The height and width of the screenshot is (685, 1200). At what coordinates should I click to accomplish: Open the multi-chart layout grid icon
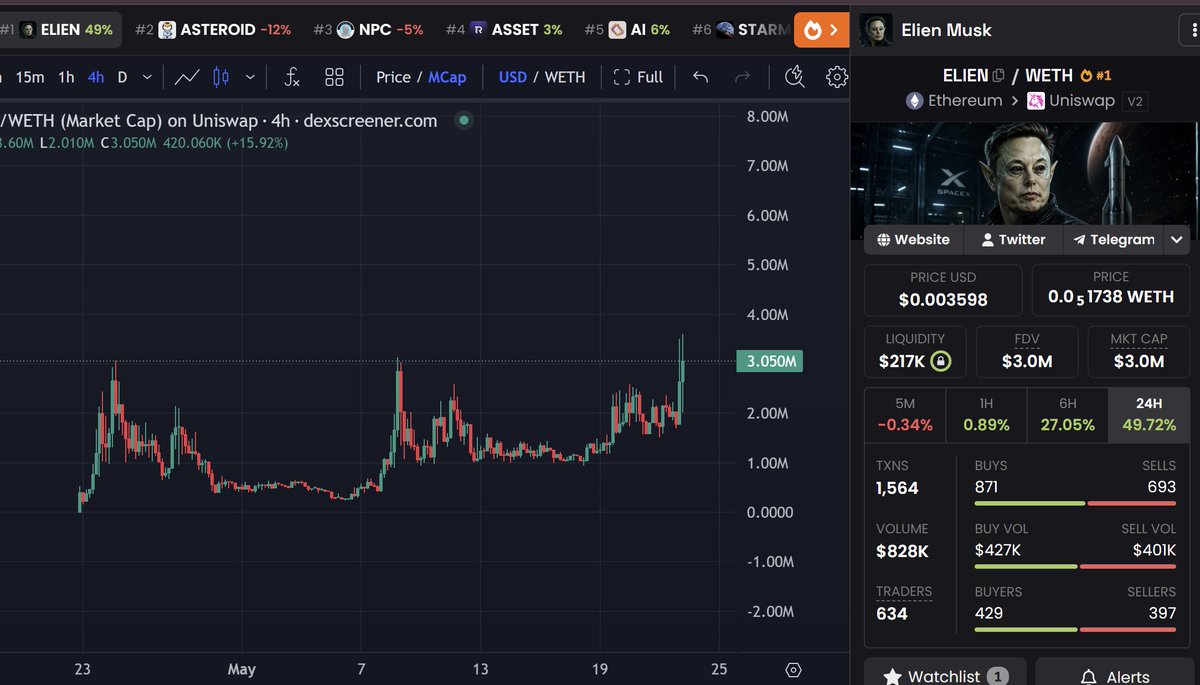pos(334,77)
